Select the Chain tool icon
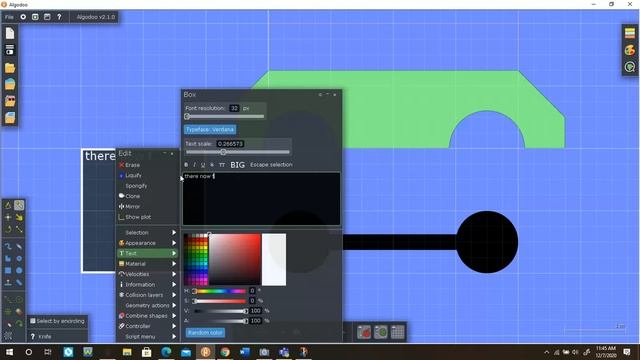The width and height of the screenshot is (640, 360). pos(19,282)
